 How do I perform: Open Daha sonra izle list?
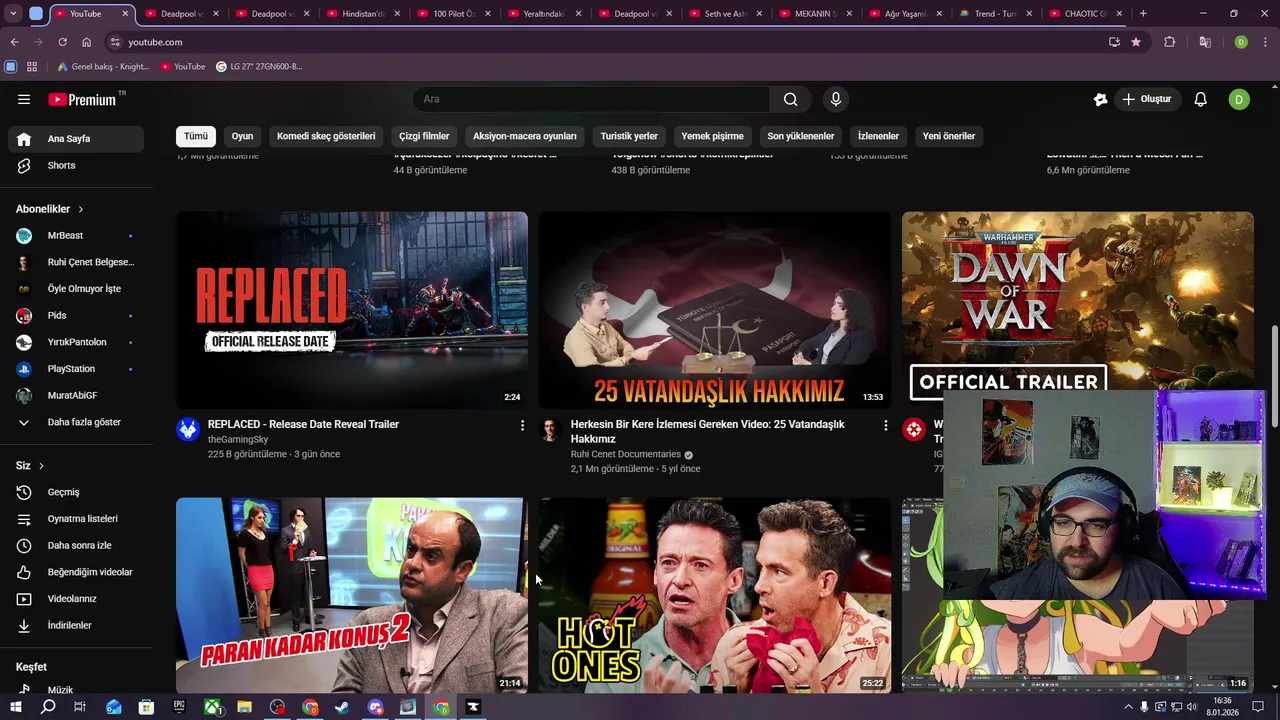pyautogui.click(x=76, y=545)
